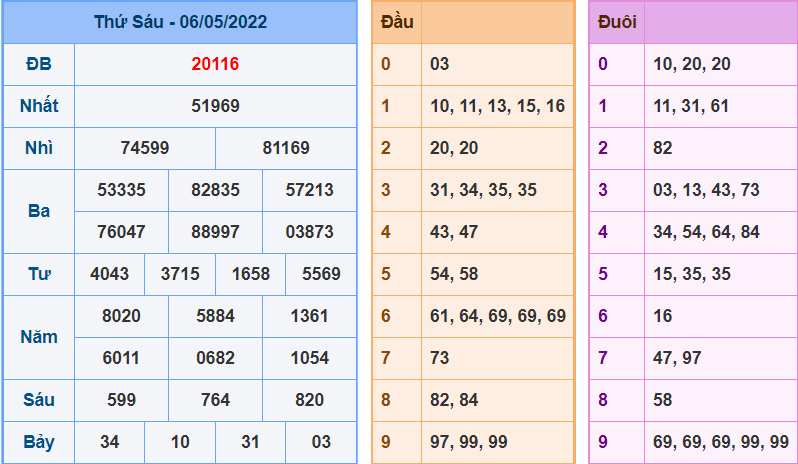Image resolution: width=798 pixels, height=464 pixels.
Task: Select the number 1054
Action: [309, 358]
